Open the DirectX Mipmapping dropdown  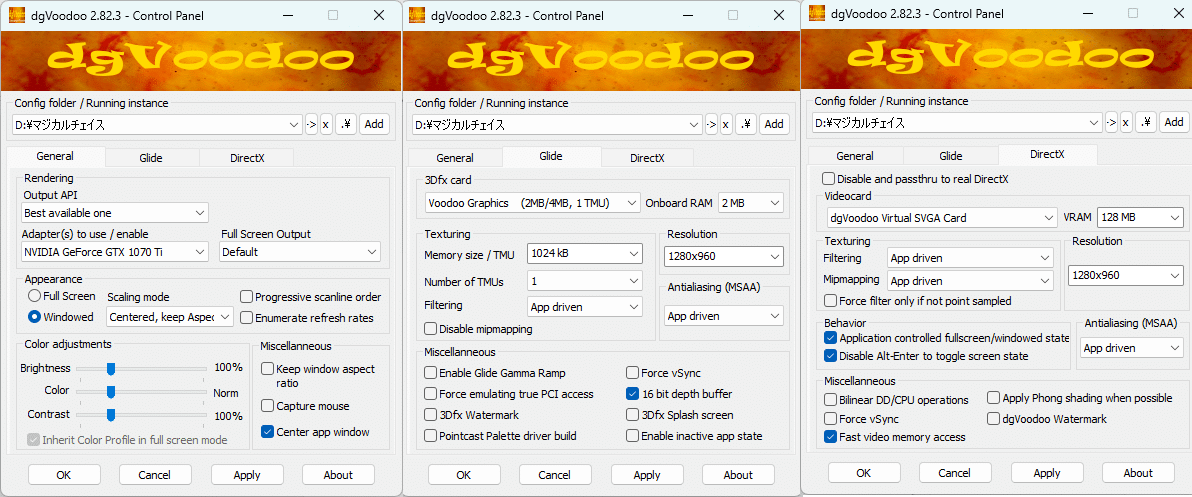click(971, 280)
